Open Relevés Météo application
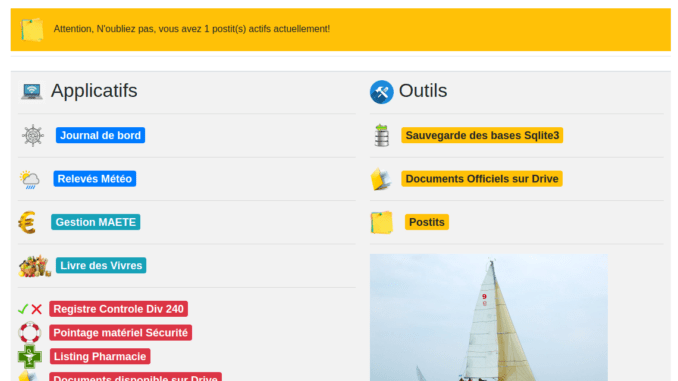678x381 pixels. point(95,179)
